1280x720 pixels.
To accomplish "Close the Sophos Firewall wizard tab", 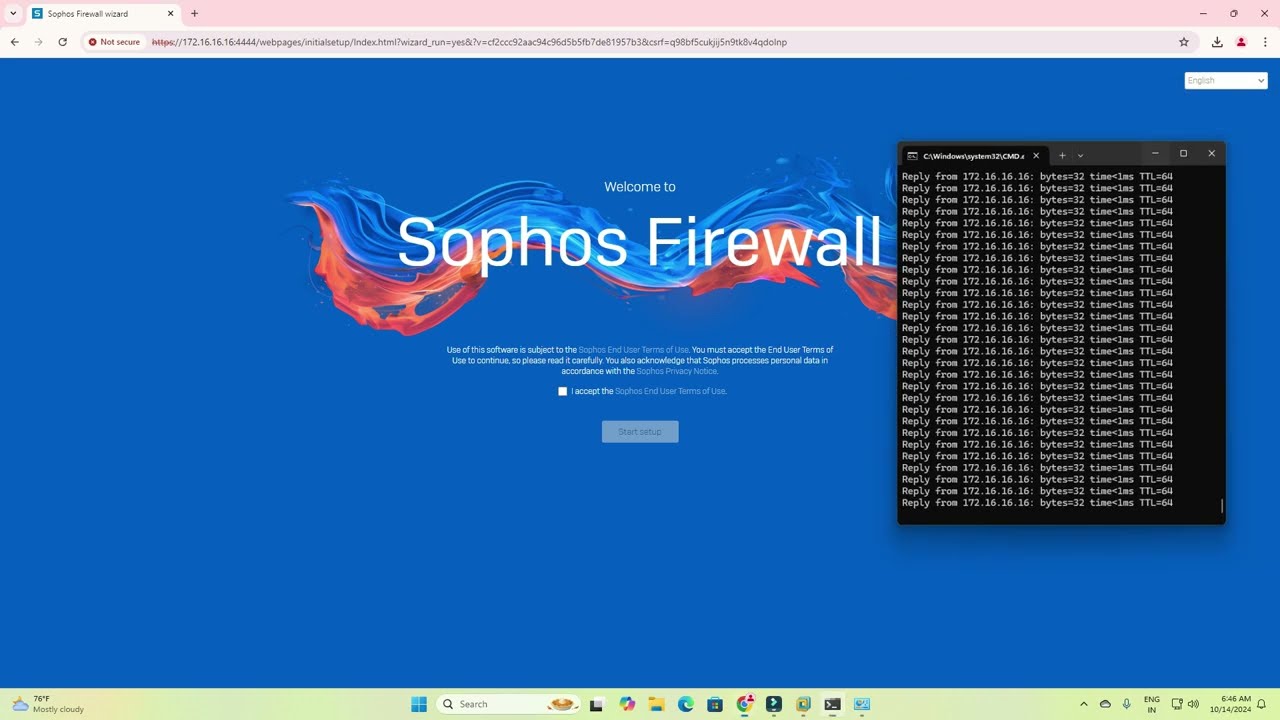I will 170,14.
